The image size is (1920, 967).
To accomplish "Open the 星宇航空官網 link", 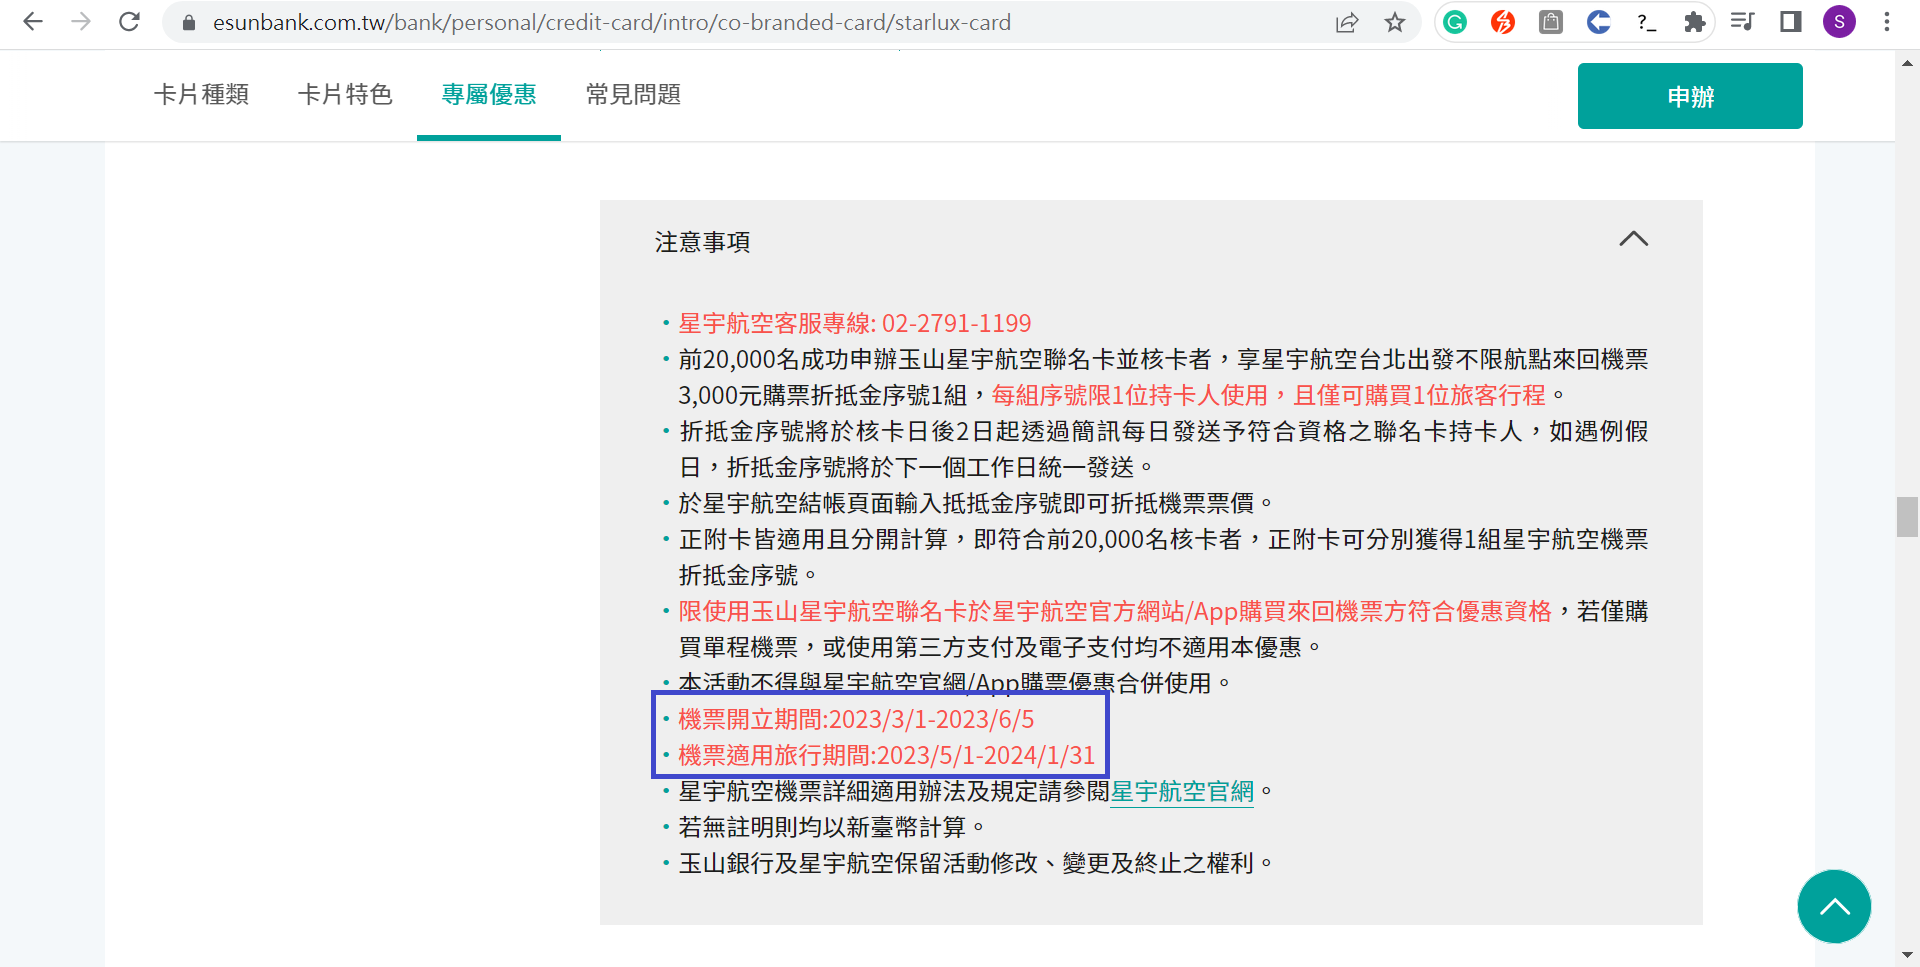I will 1182,792.
